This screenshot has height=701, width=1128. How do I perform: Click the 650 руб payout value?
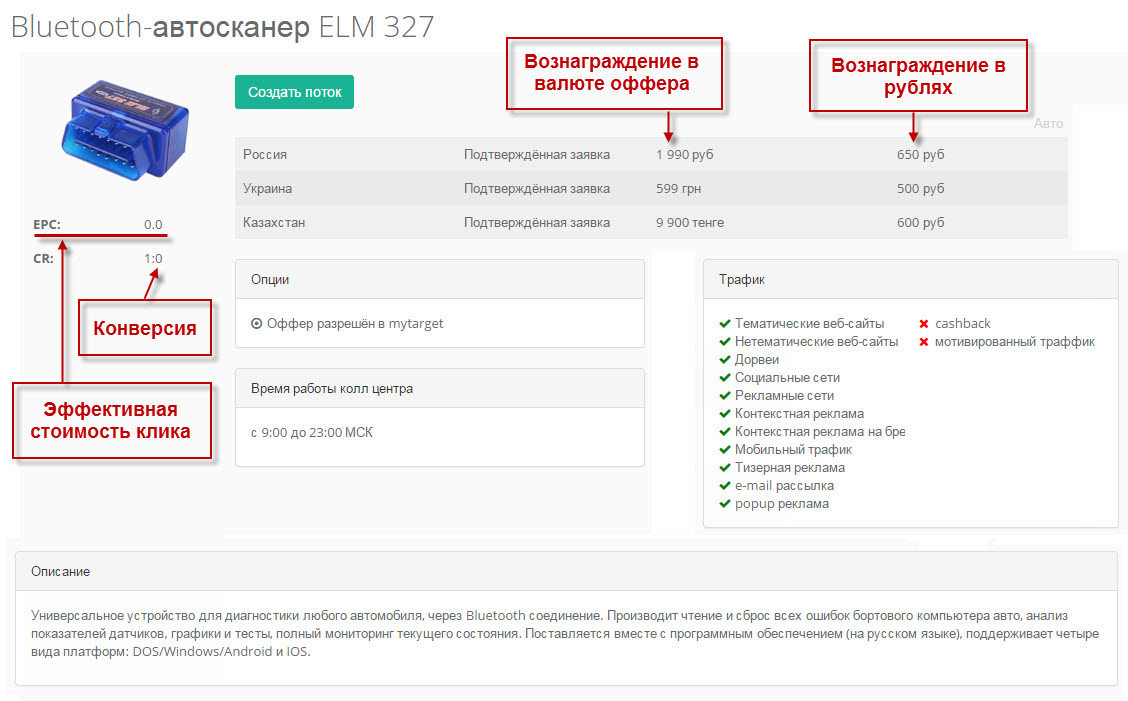[921, 155]
